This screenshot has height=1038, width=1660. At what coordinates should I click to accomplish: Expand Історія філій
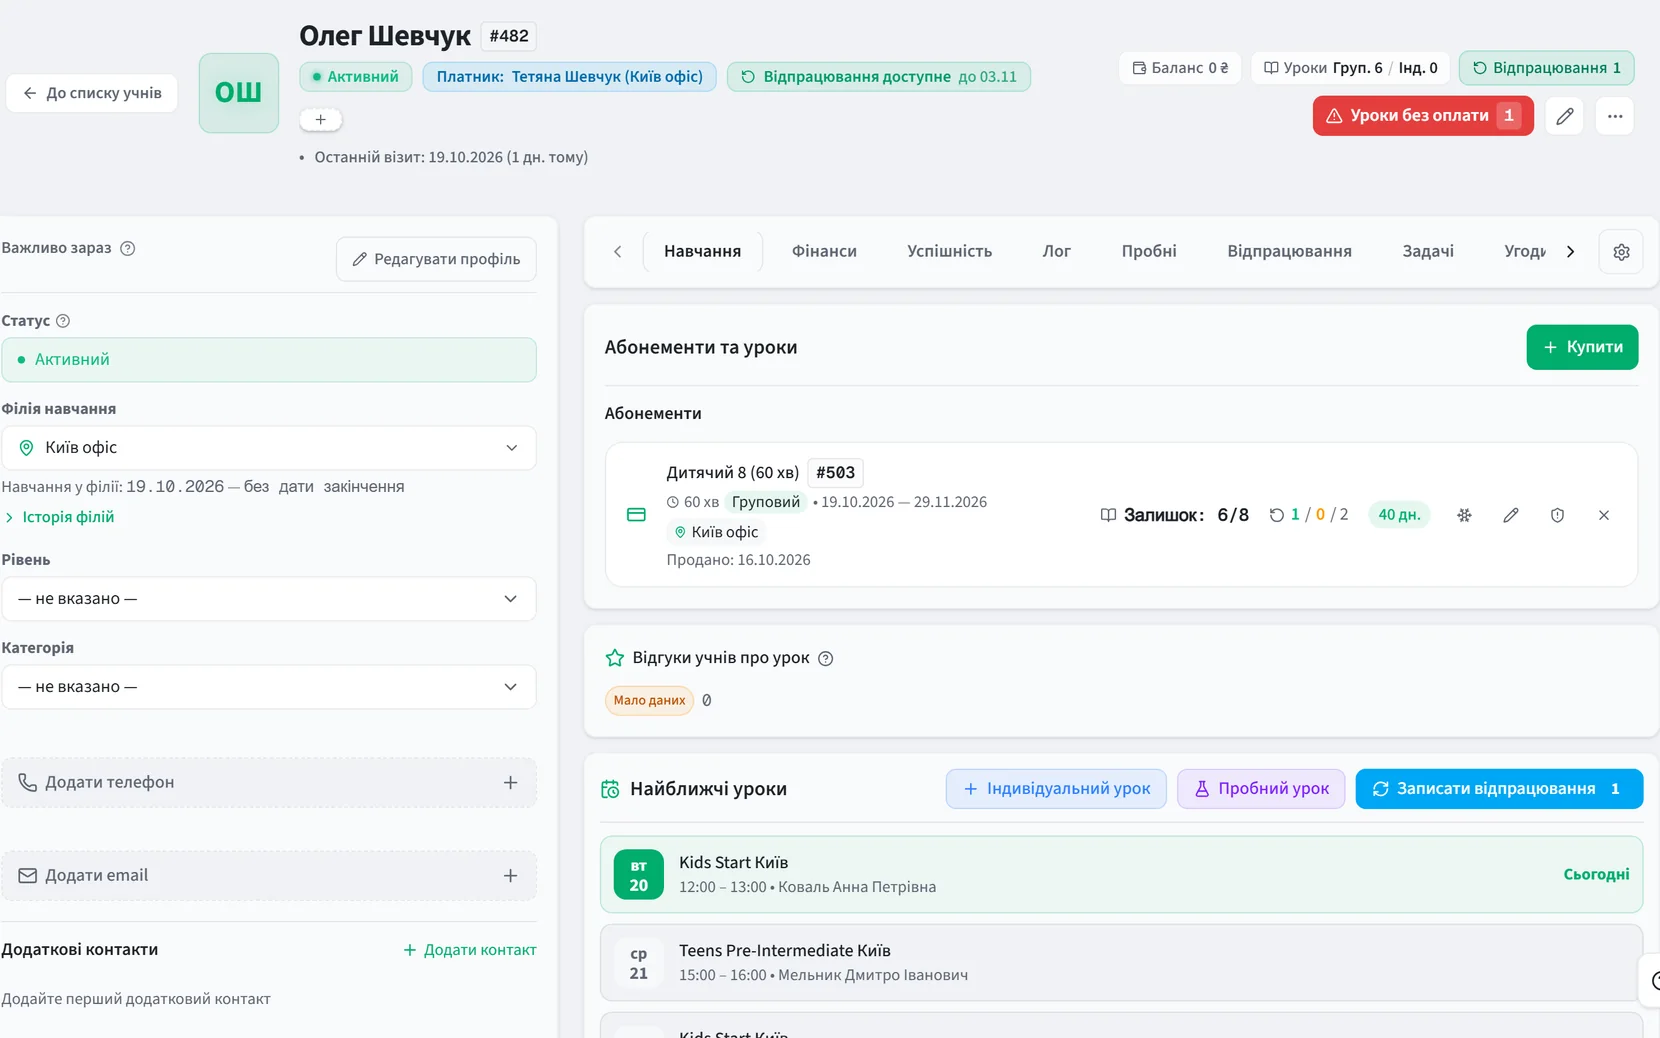point(60,517)
